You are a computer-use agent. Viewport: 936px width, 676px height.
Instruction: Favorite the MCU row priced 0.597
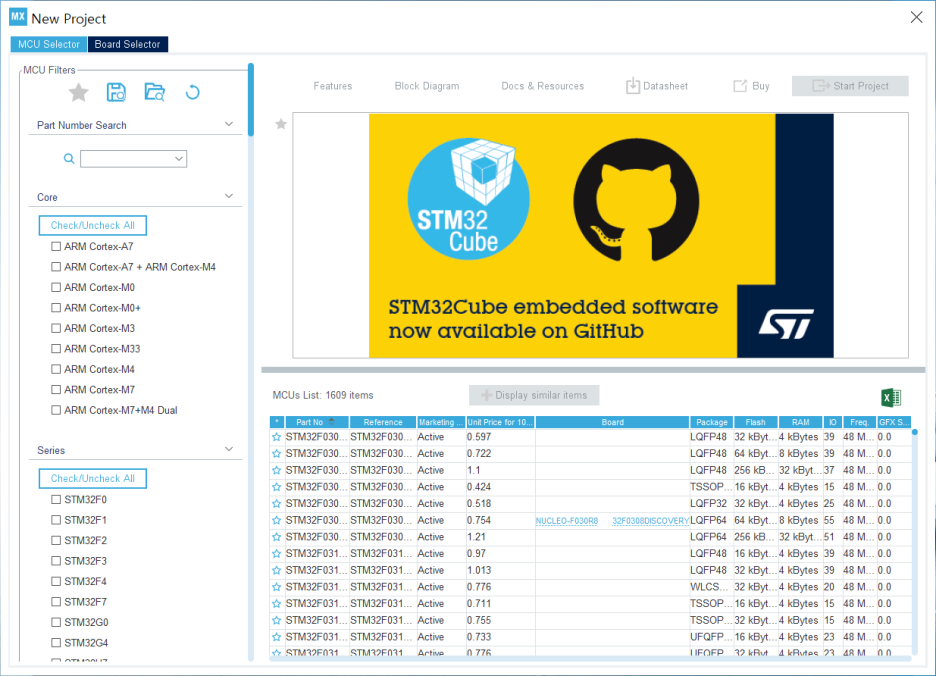pyautogui.click(x=276, y=437)
